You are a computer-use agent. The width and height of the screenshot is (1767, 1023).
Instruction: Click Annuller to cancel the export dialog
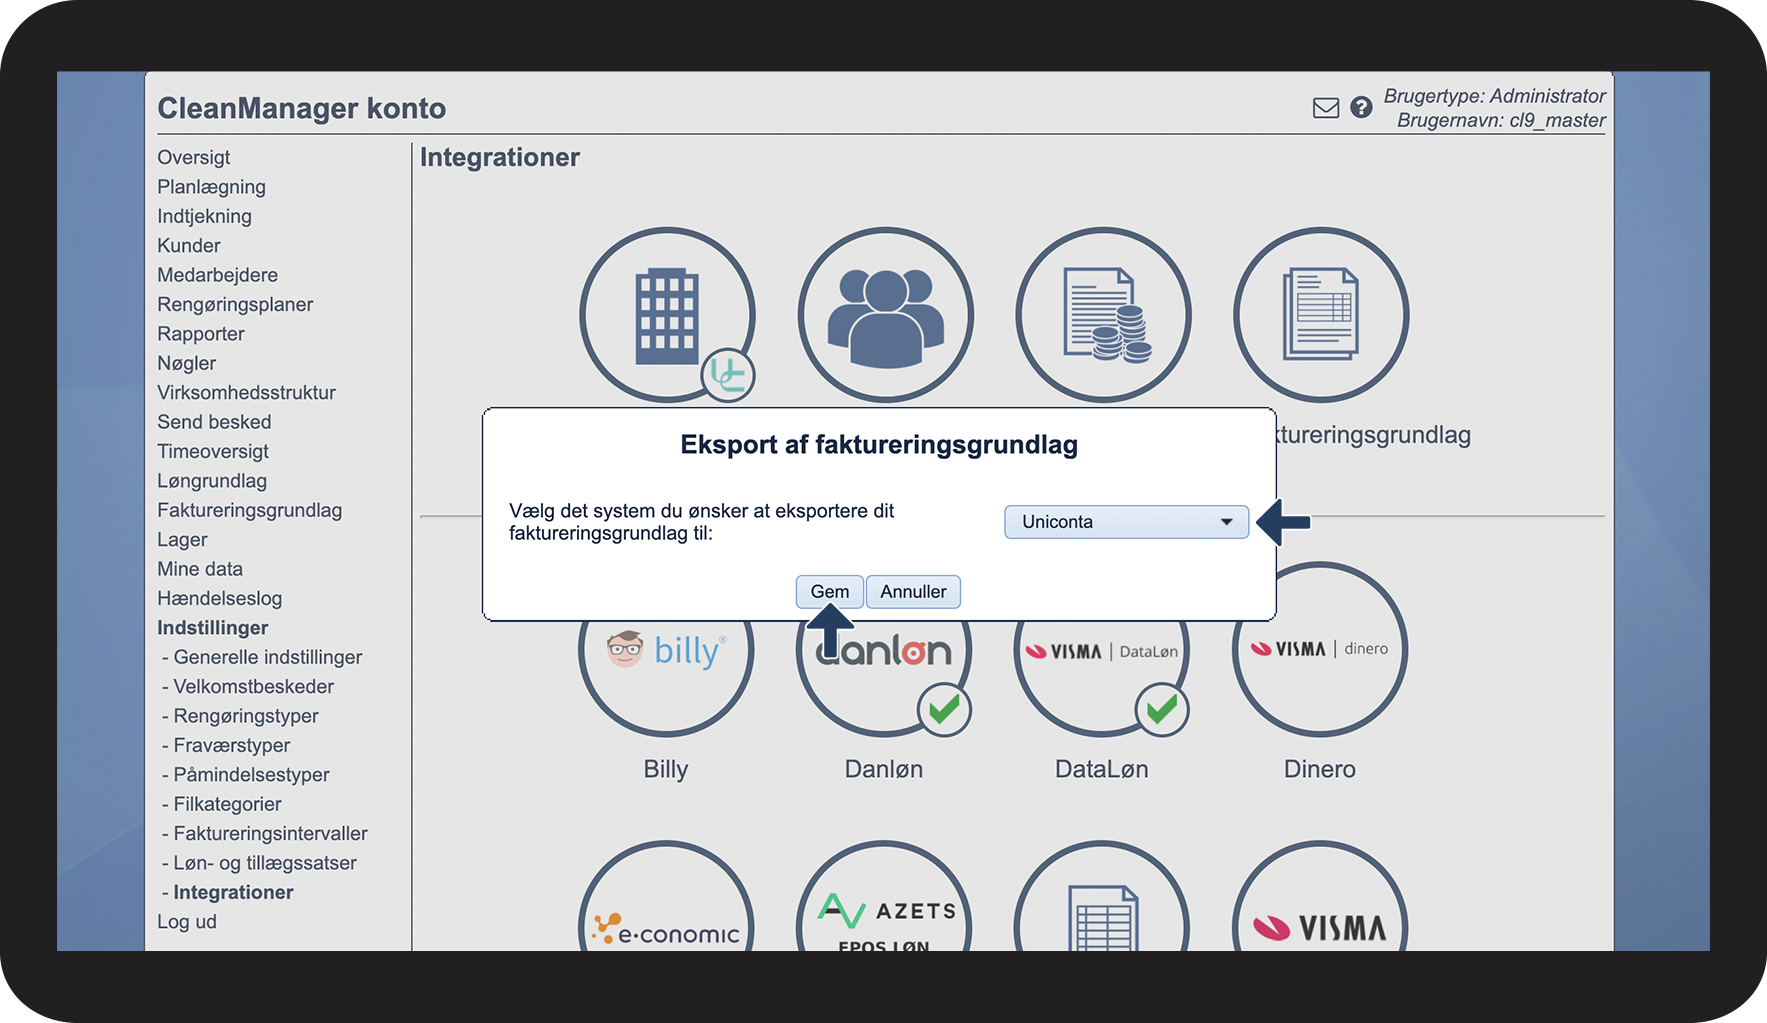coord(913,592)
